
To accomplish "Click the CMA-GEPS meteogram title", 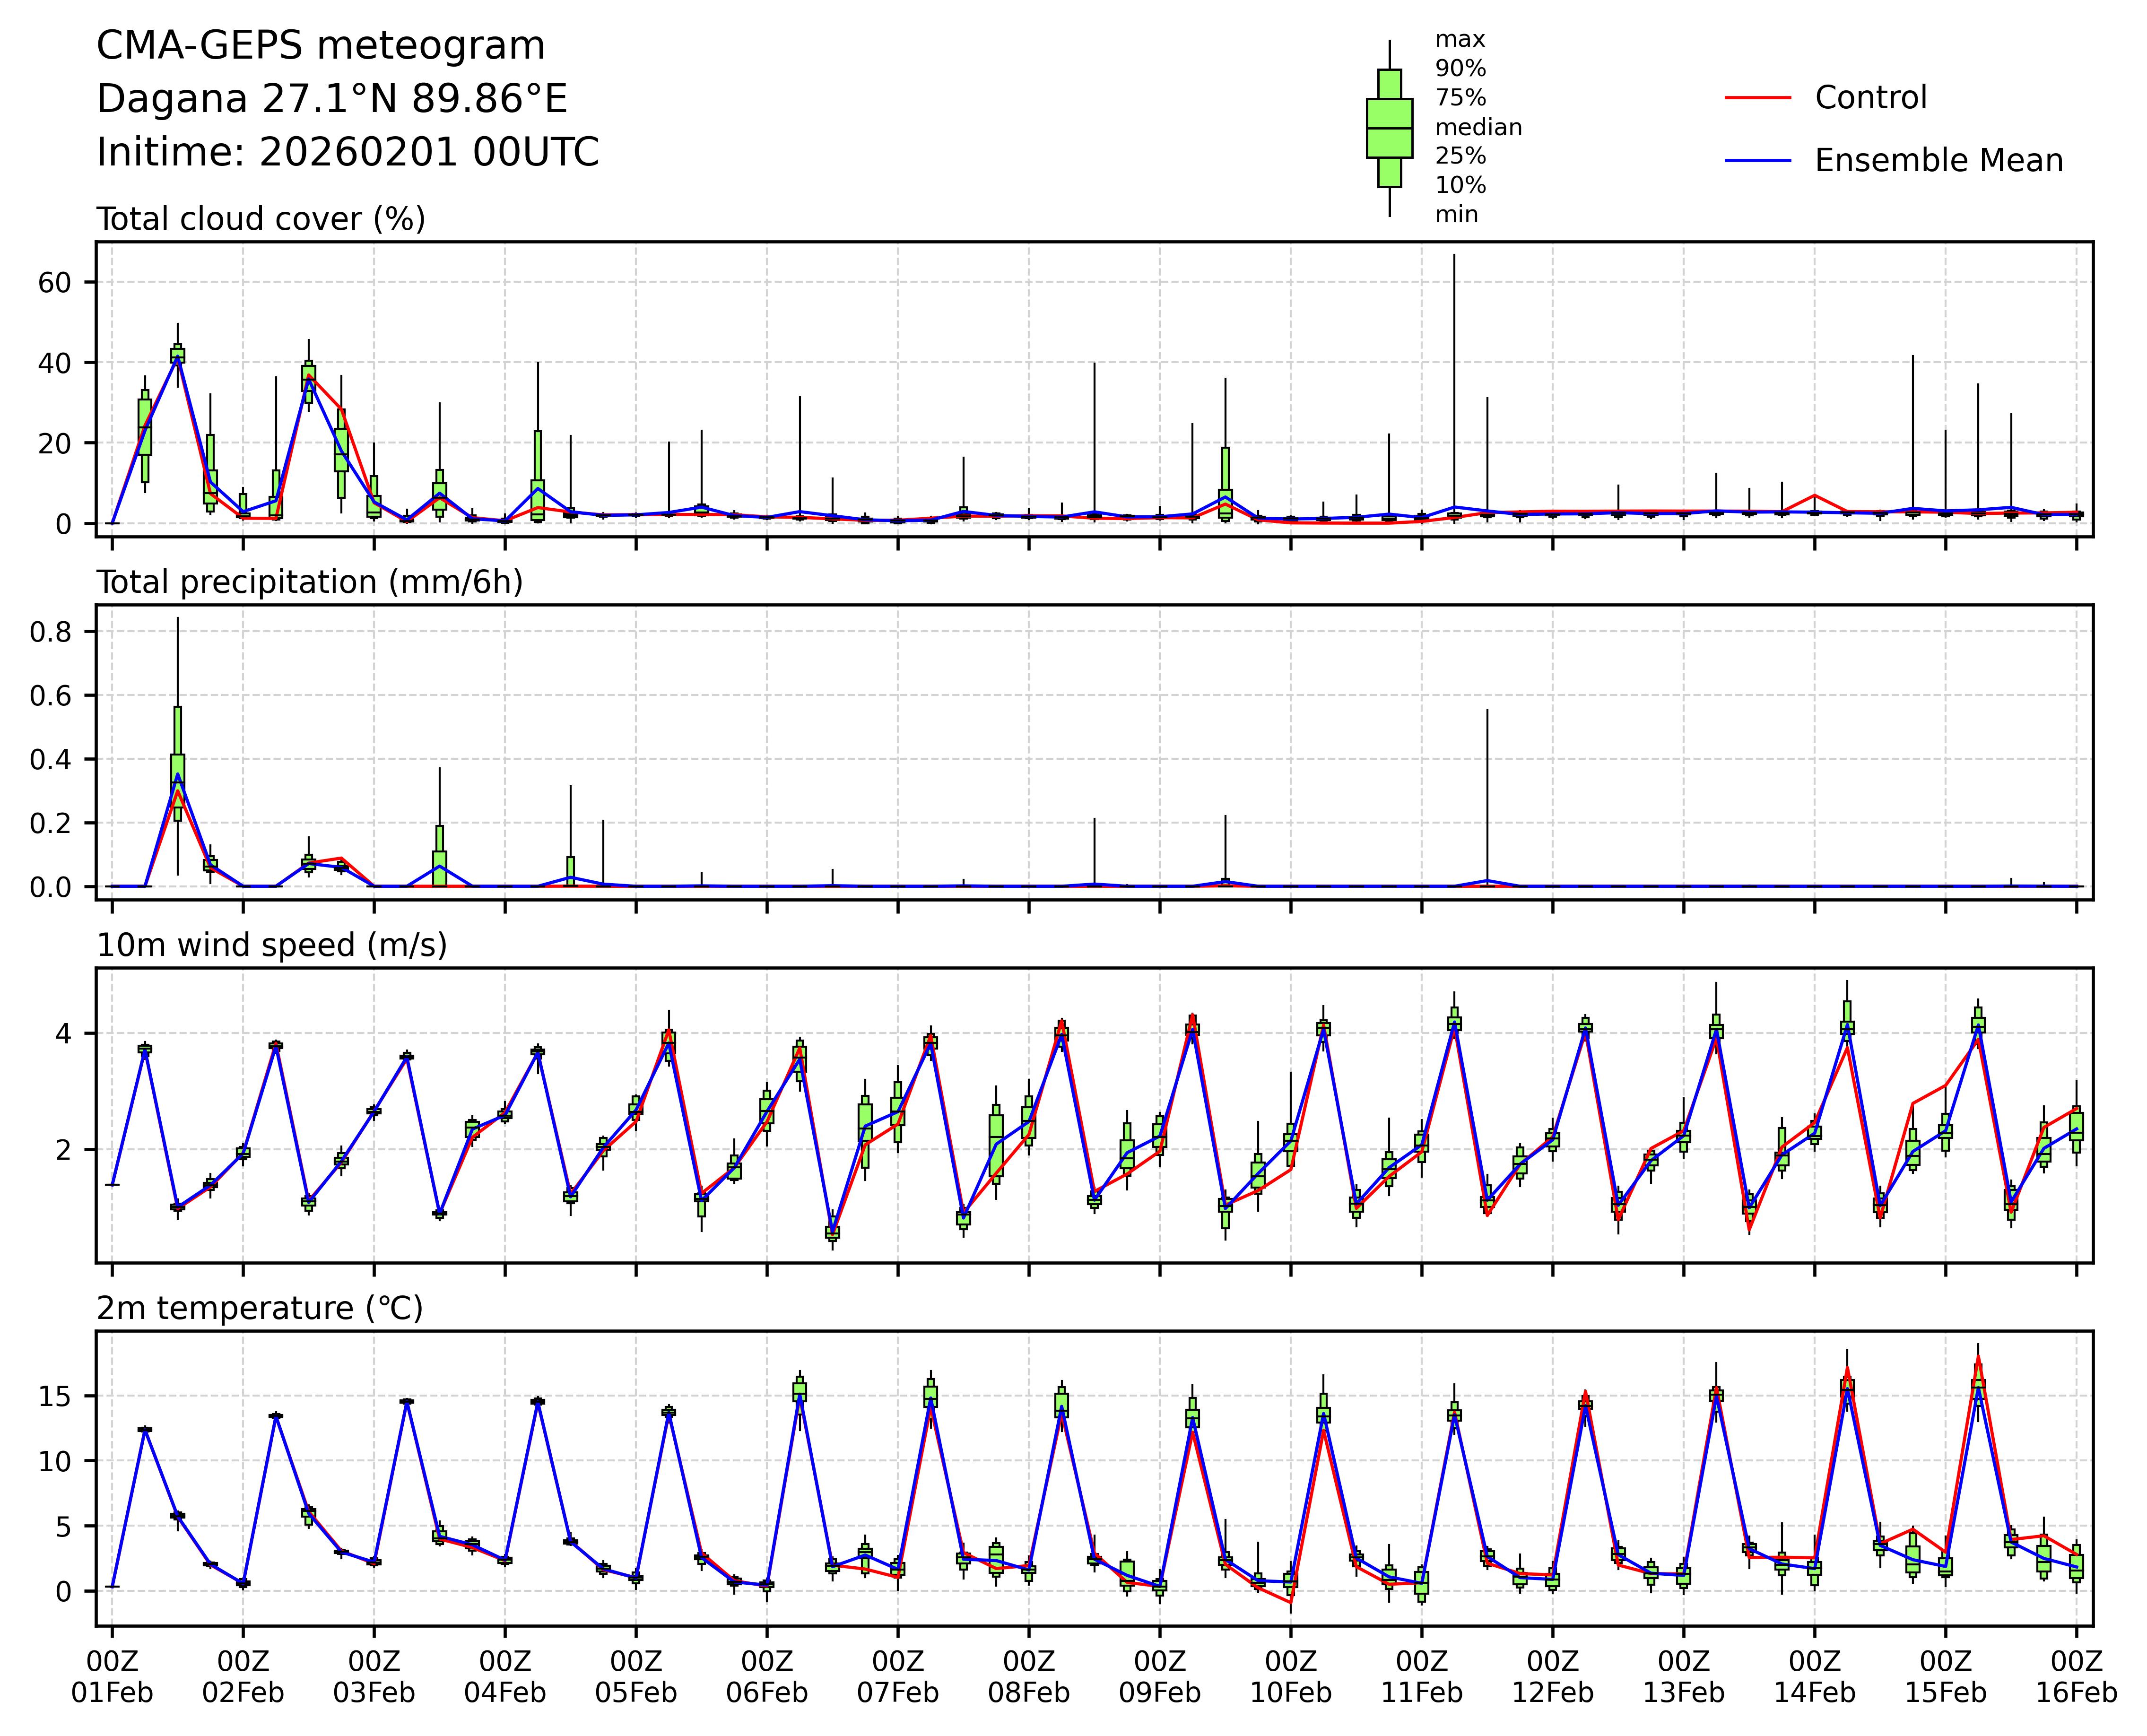I will pyautogui.click(x=320, y=46).
